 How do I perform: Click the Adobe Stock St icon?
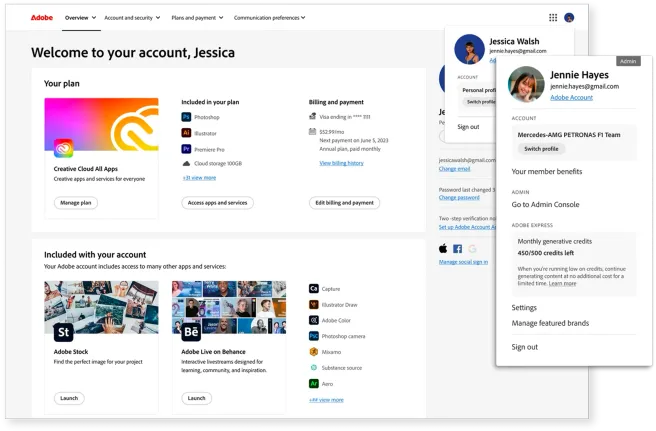pos(64,332)
